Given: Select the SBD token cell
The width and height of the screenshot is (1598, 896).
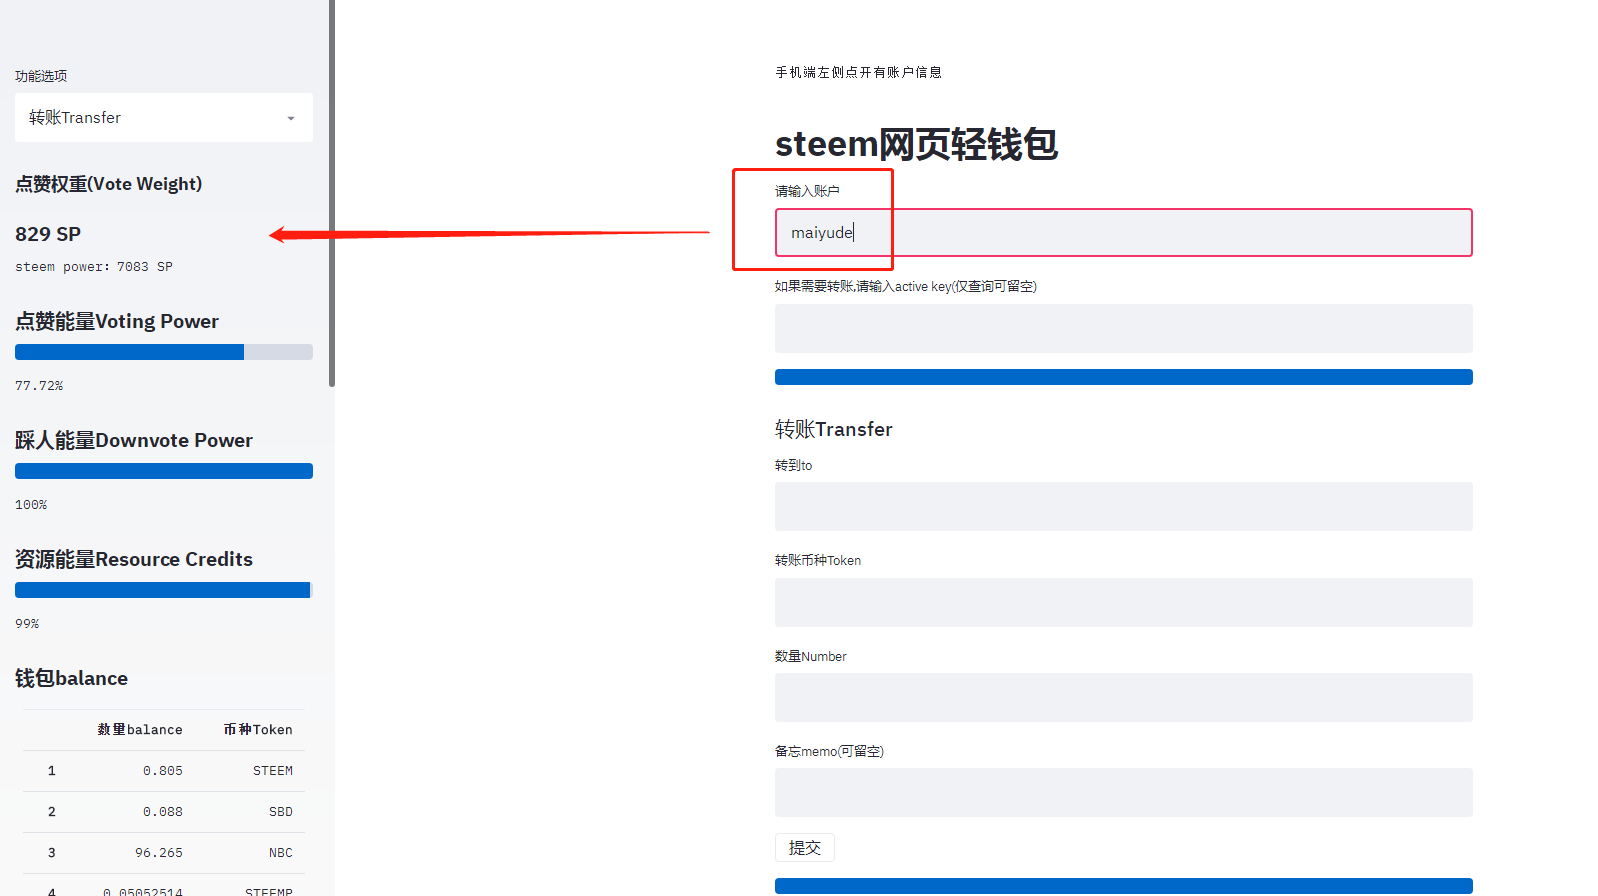Looking at the screenshot, I should [x=281, y=812].
